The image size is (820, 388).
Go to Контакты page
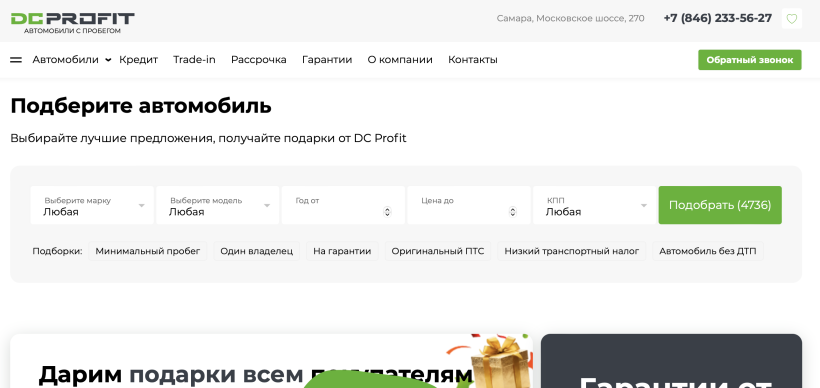(x=473, y=60)
